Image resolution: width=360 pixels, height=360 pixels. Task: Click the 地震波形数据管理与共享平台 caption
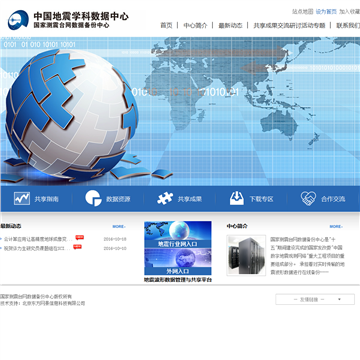178,280
